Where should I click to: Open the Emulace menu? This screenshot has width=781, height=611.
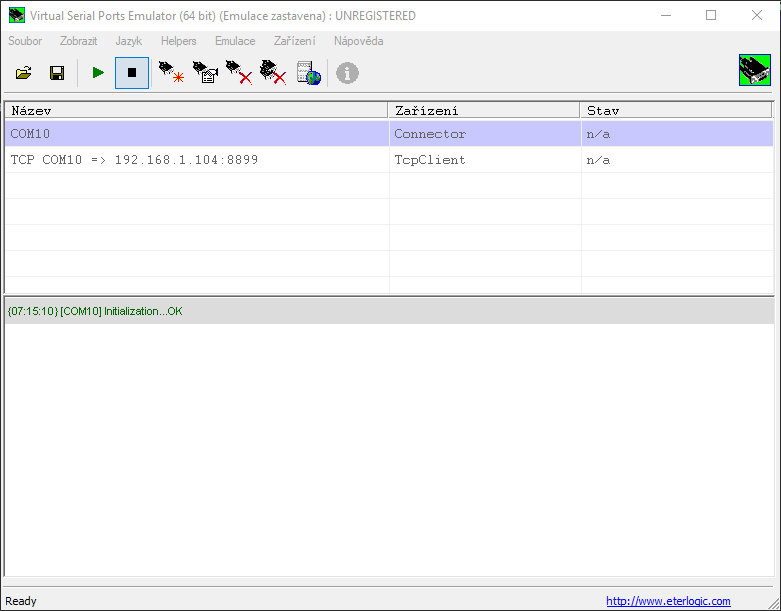coord(235,41)
